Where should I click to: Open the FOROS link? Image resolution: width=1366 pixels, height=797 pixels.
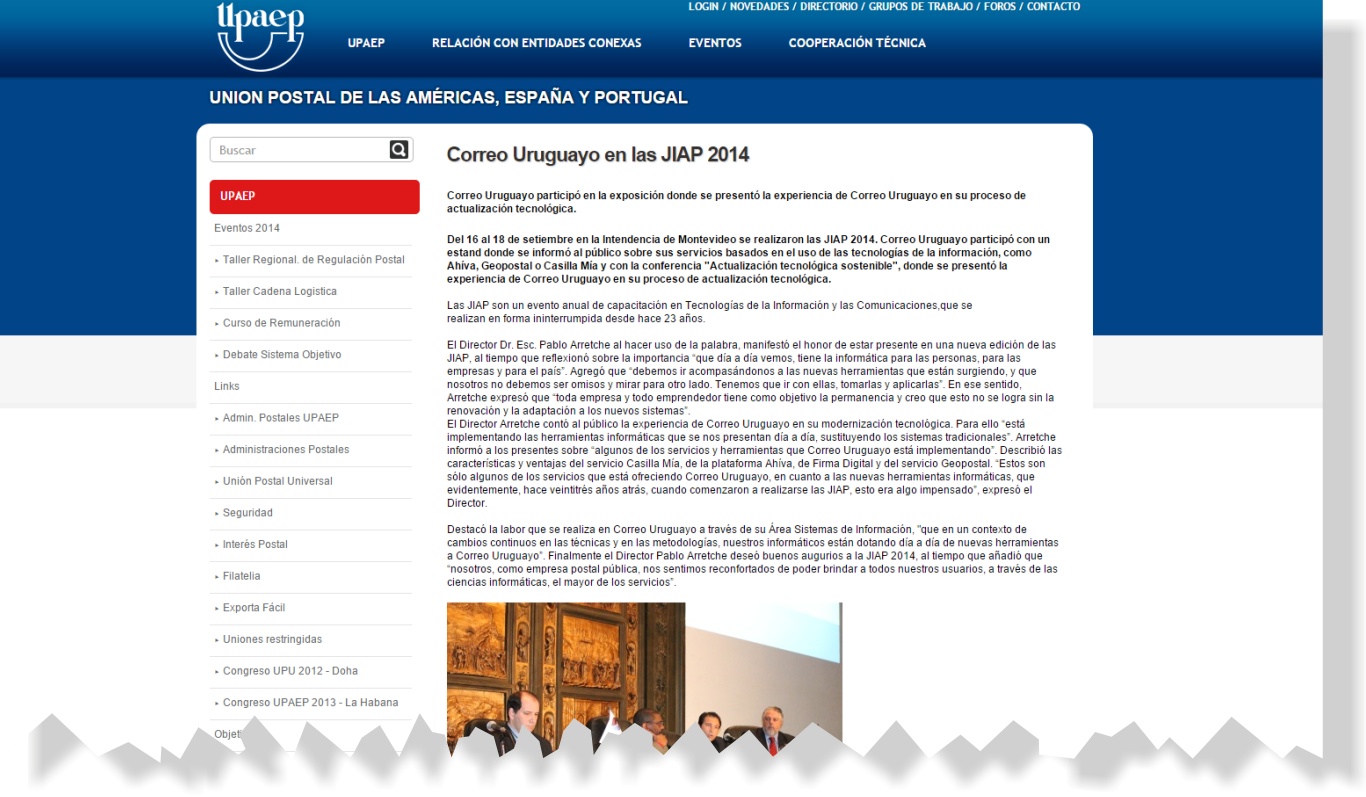pos(1000,7)
